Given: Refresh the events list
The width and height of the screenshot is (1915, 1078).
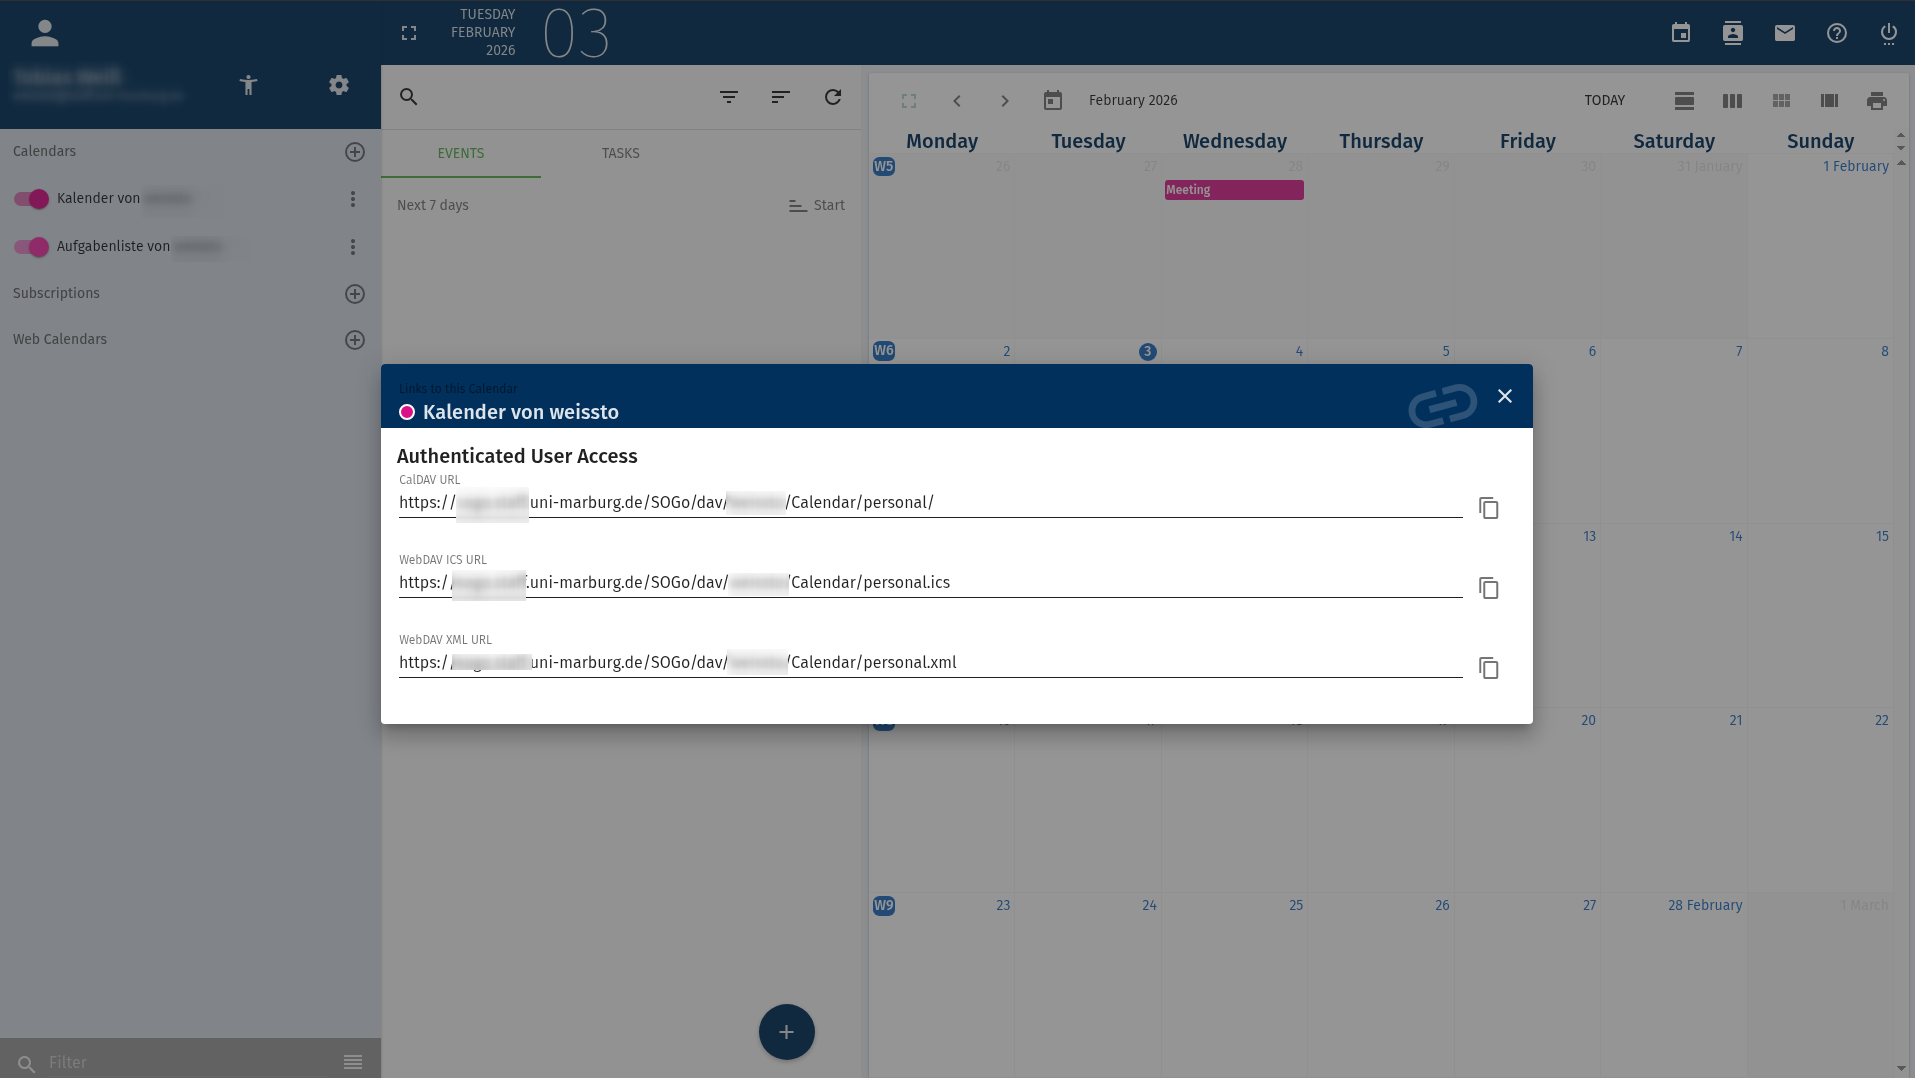Looking at the screenshot, I should click(x=832, y=97).
